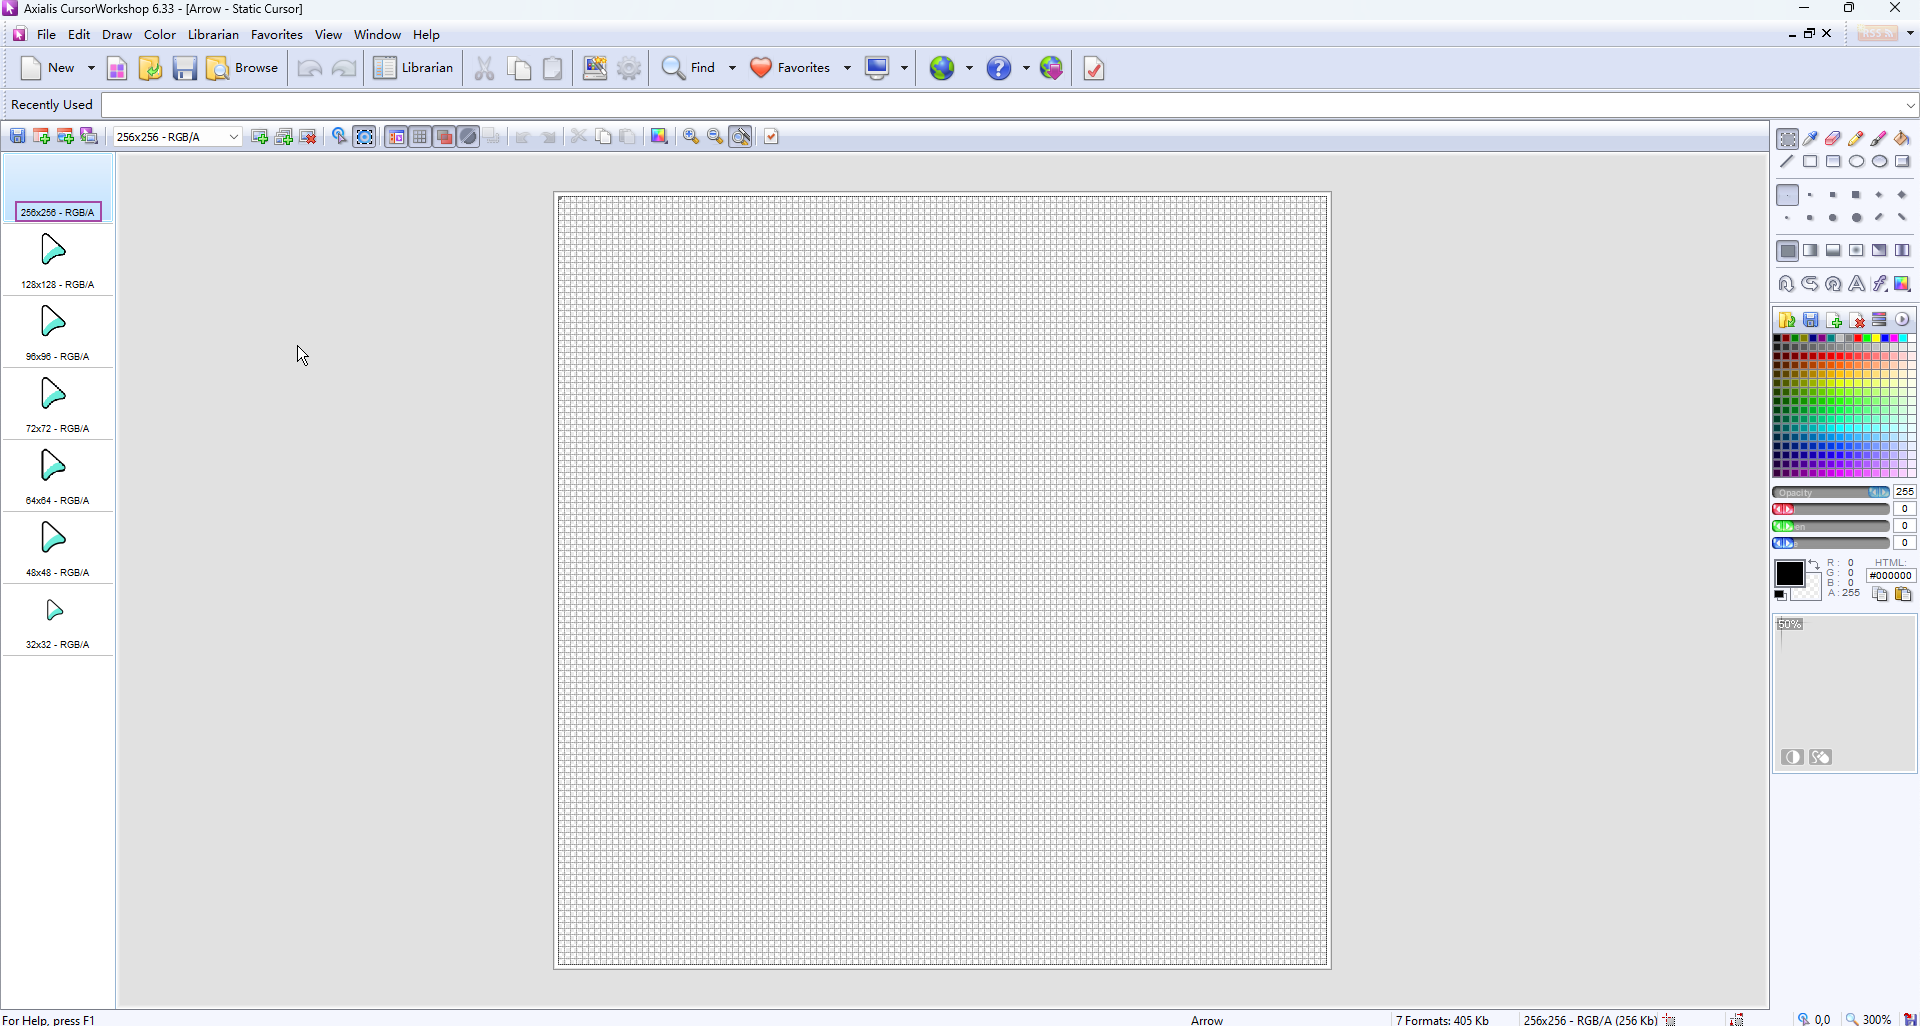
Task: Select the Pencil tool
Action: pos(1856,138)
